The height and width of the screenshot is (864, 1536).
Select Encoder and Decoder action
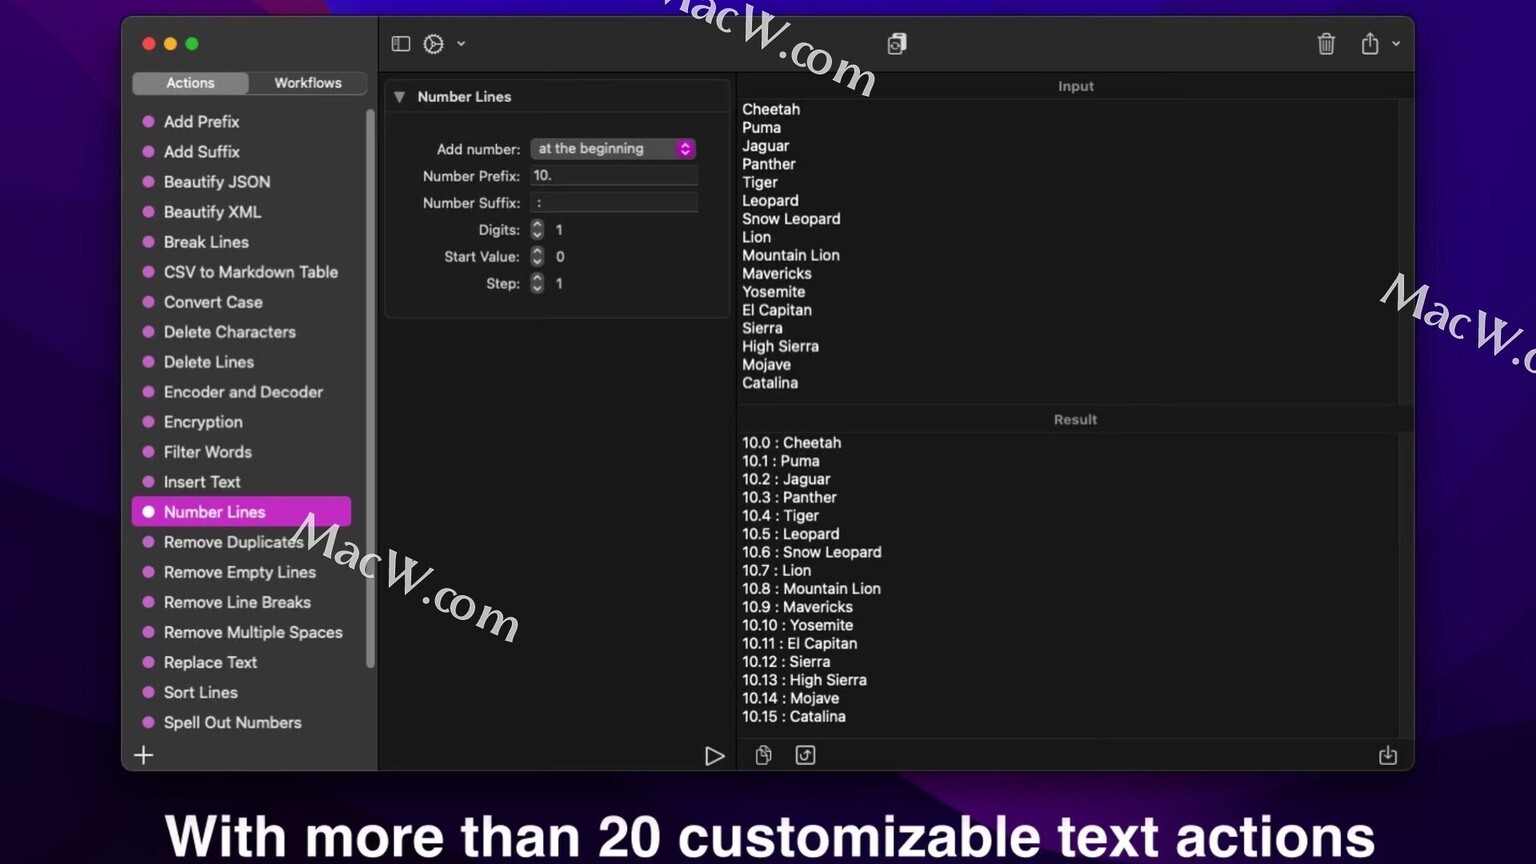(x=241, y=391)
